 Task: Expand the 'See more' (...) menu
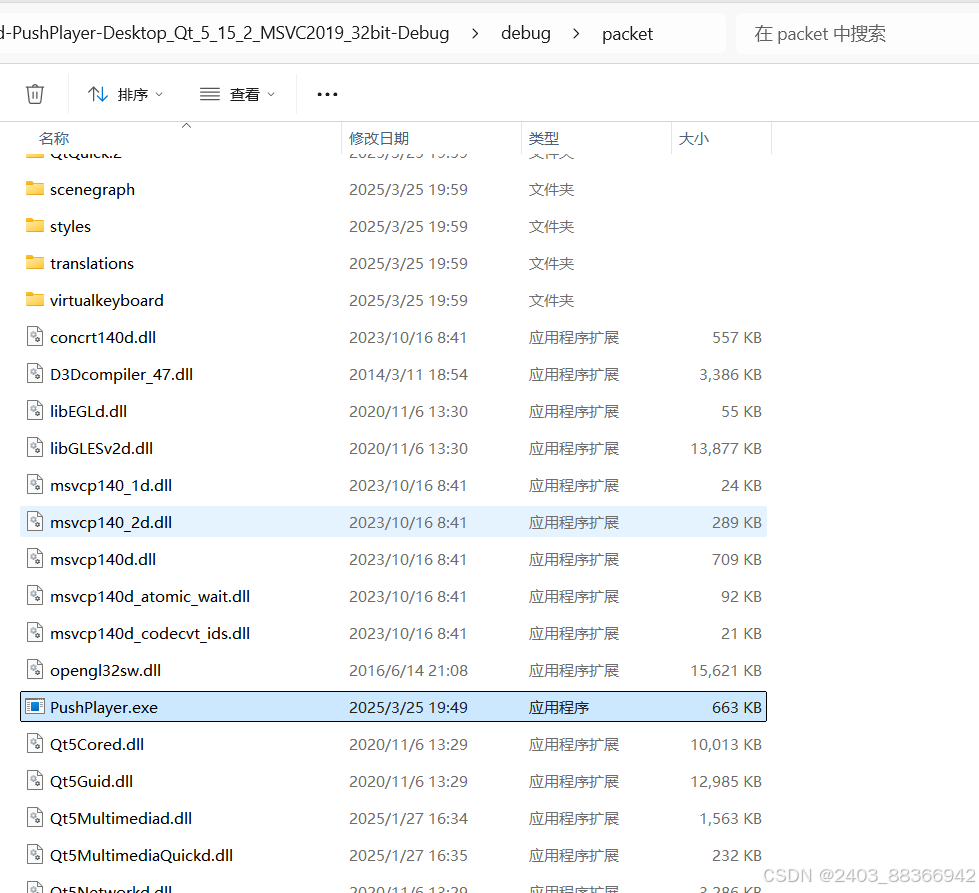tap(326, 93)
